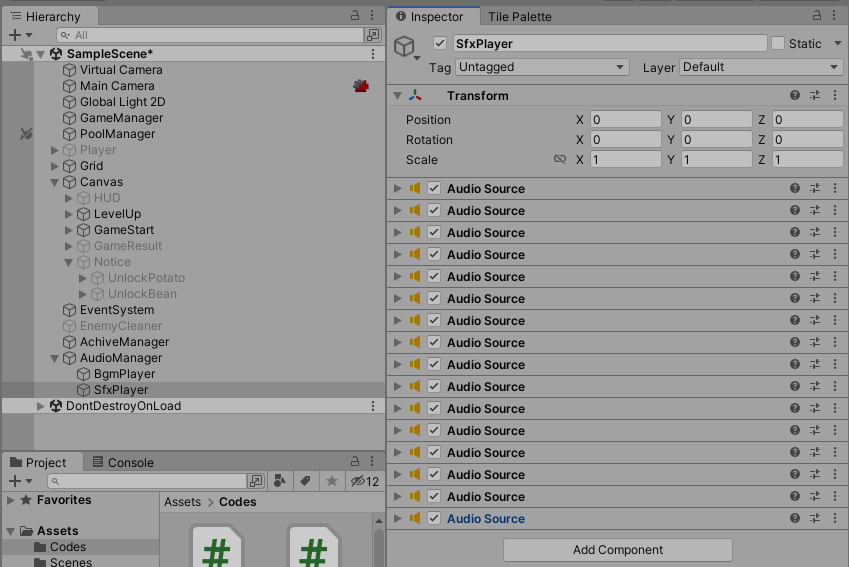Viewport: 849px width, 567px height.
Task: Expand the Player object arrow
Action: 55,150
